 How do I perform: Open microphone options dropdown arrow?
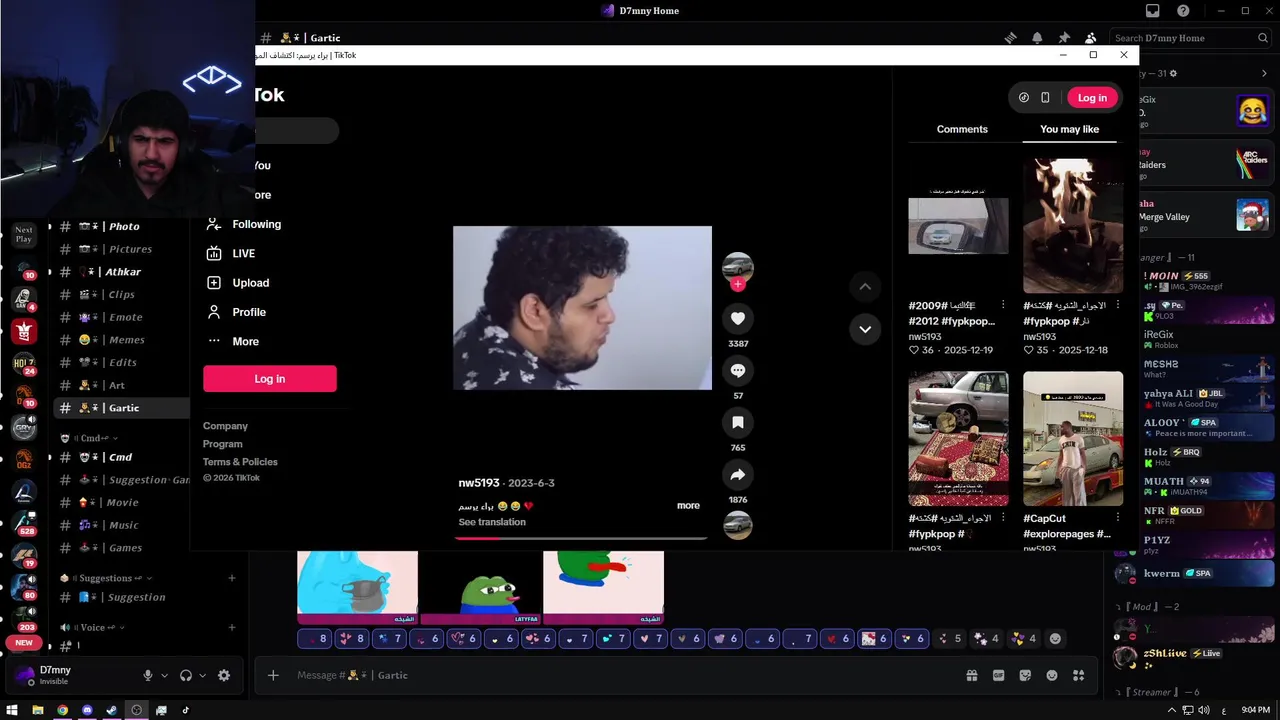164,675
